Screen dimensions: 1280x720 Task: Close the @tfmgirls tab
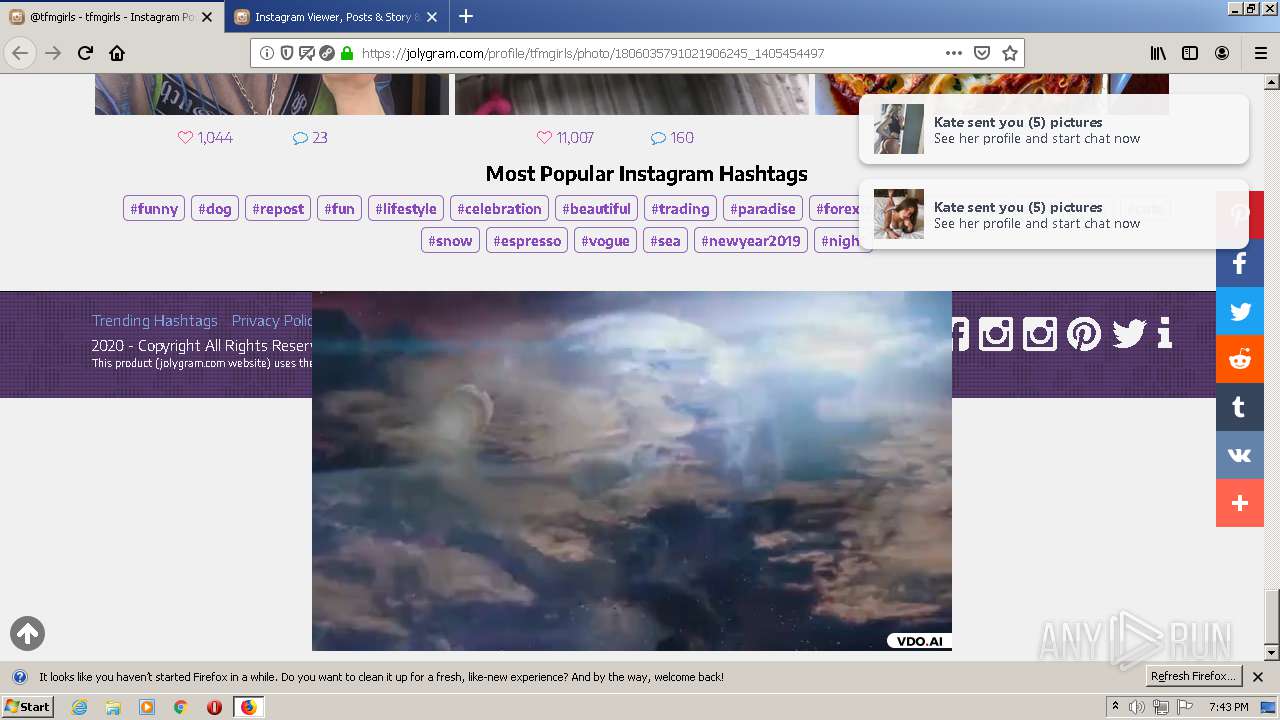point(207,17)
